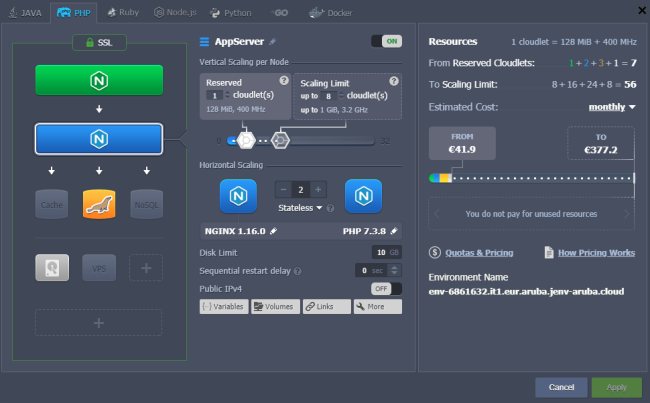Select the first horizontal scaling NGINX node
This screenshot has height=403, width=650.
238,196
